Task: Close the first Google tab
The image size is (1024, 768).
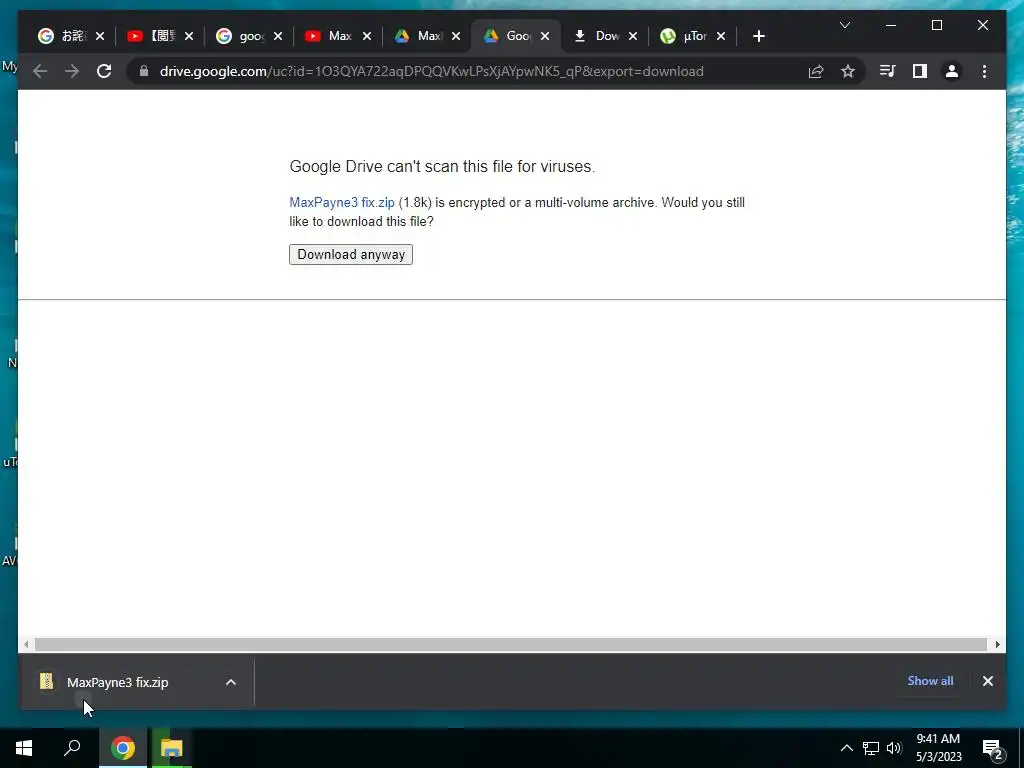Action: (100, 36)
